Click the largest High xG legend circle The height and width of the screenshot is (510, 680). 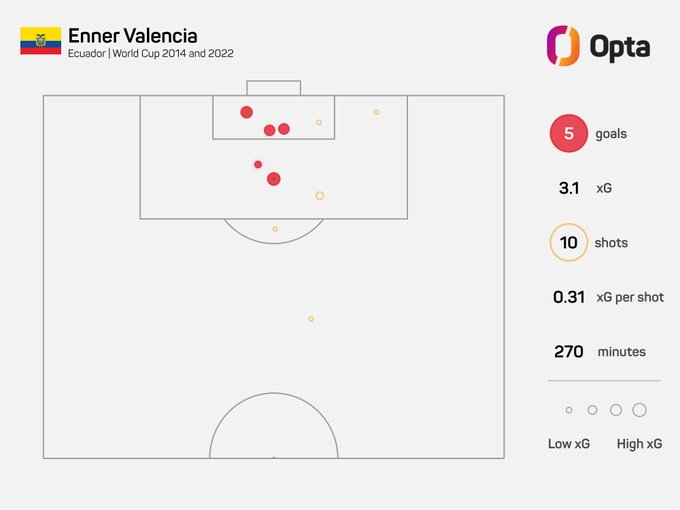tap(639, 410)
